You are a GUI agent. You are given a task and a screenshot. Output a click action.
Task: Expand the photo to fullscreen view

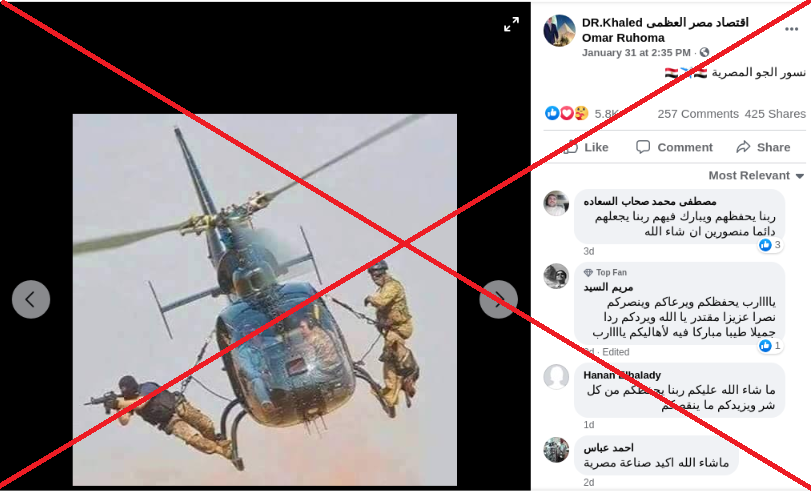point(511,24)
